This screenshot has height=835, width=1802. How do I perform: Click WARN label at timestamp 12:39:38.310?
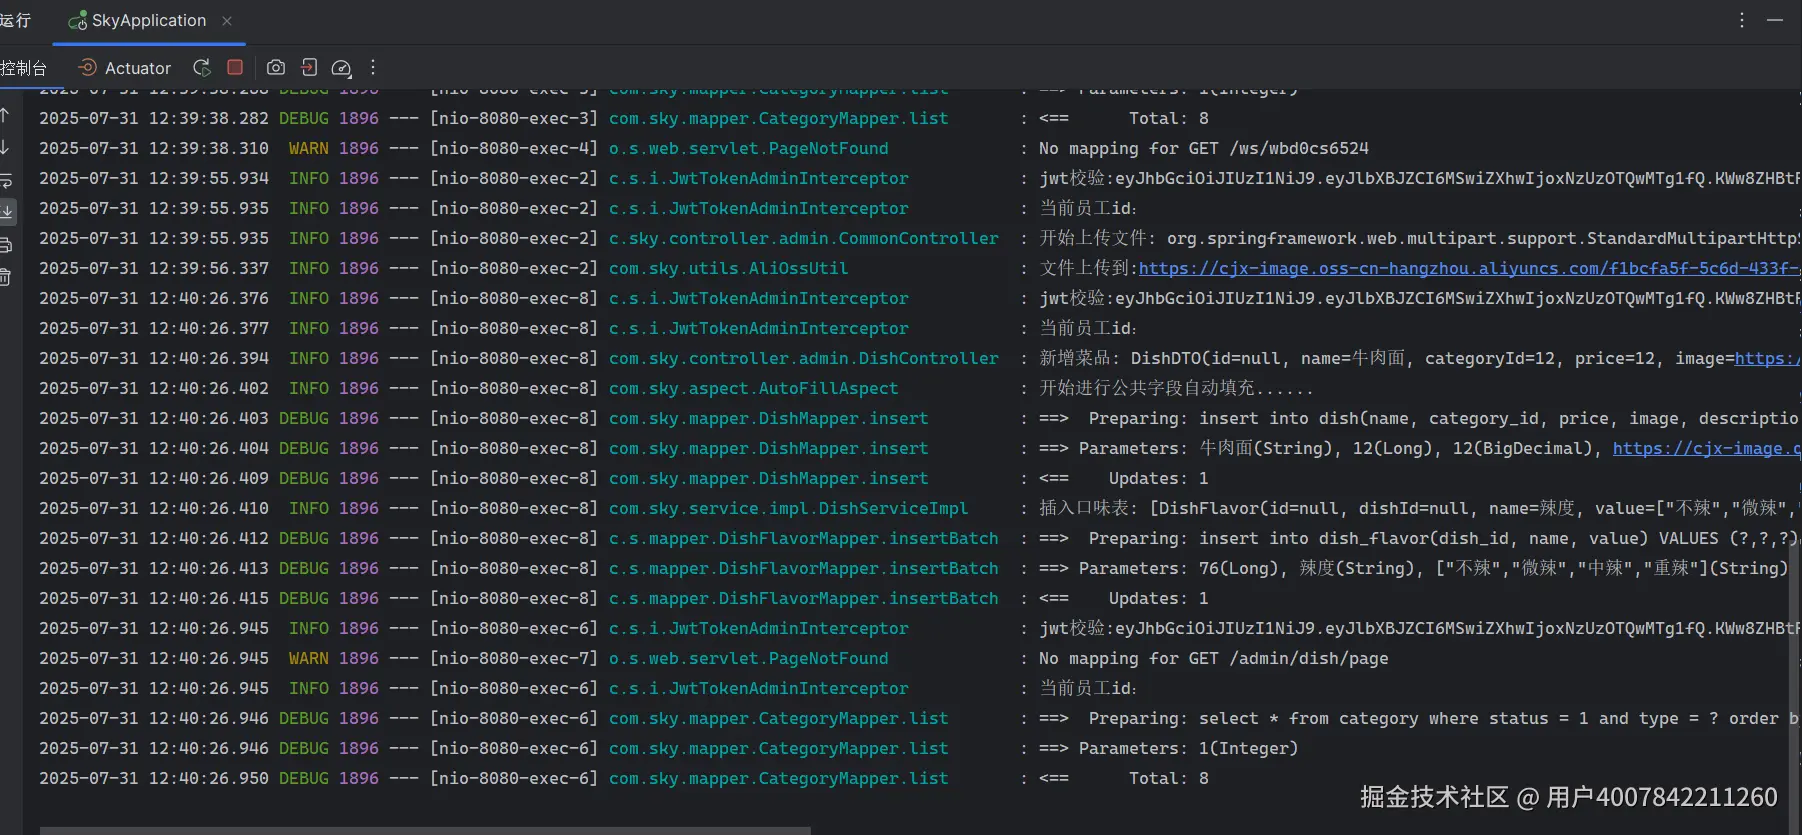pyautogui.click(x=308, y=148)
